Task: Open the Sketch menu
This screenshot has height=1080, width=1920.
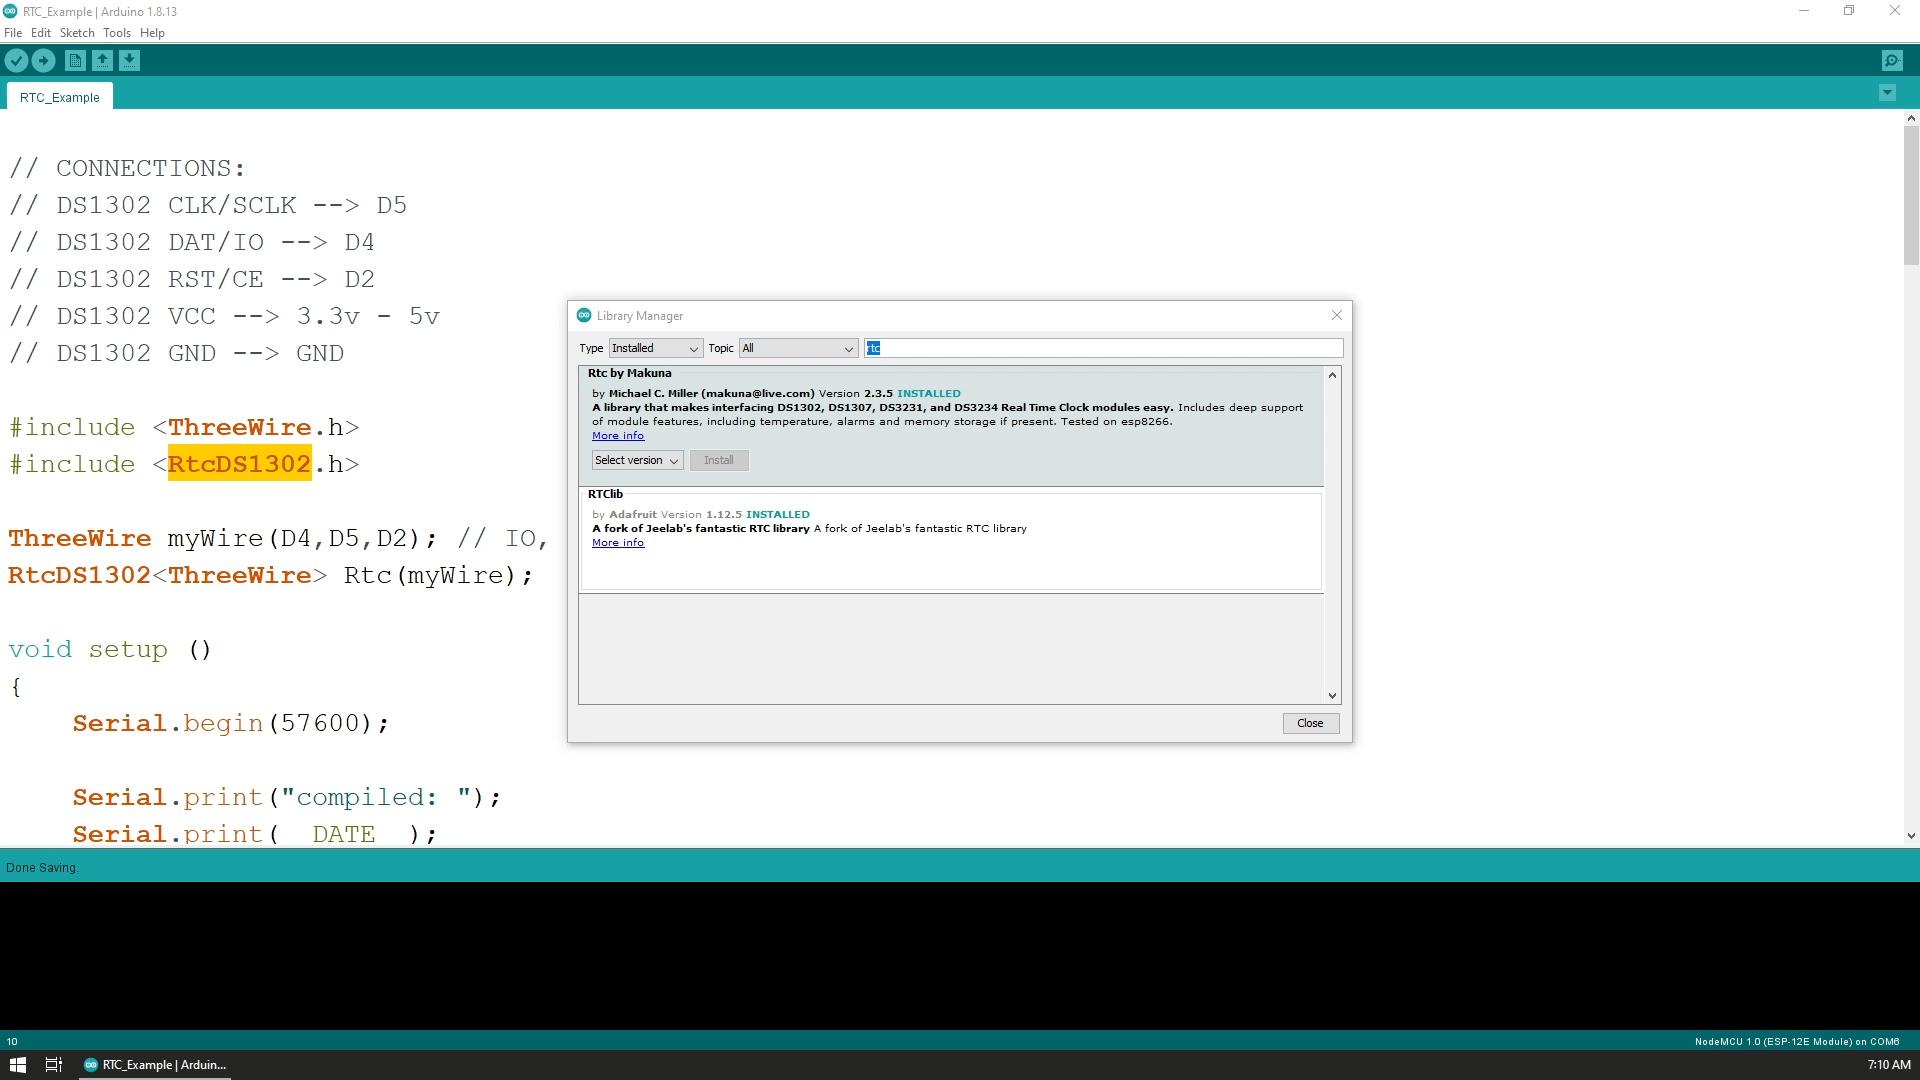Action: pyautogui.click(x=77, y=33)
